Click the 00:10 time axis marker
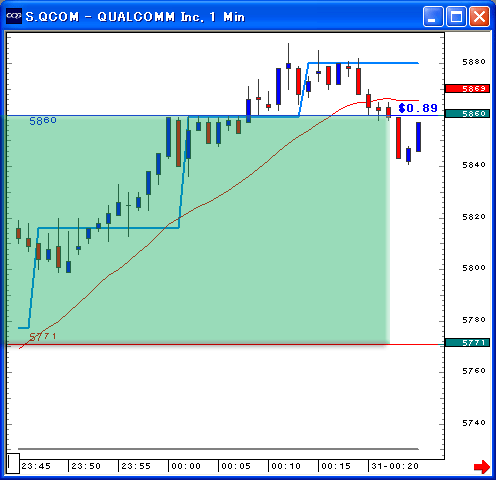The width and height of the screenshot is (496, 480). [x=286, y=466]
